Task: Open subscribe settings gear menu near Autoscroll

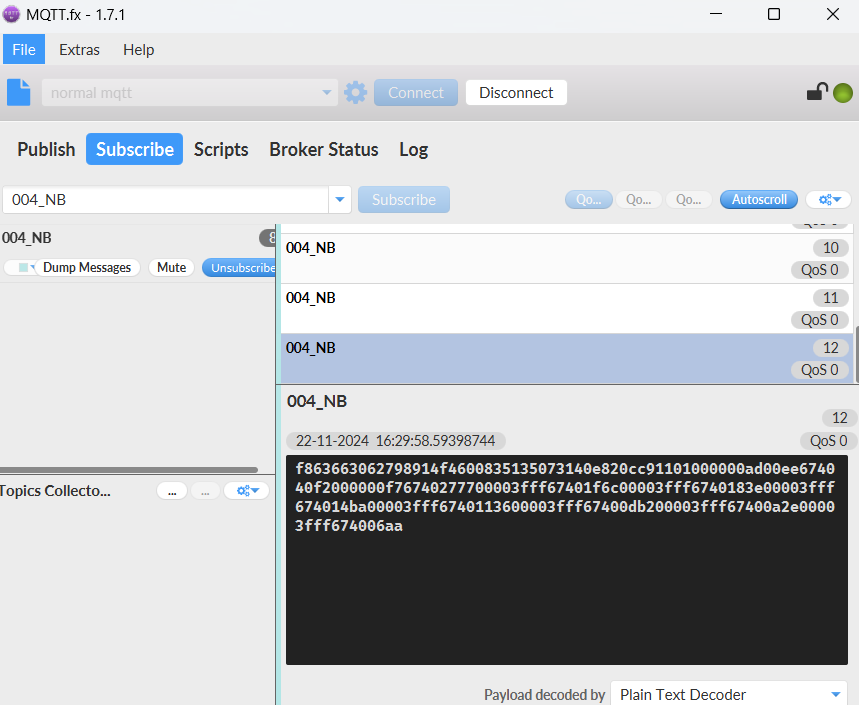Action: (x=828, y=200)
